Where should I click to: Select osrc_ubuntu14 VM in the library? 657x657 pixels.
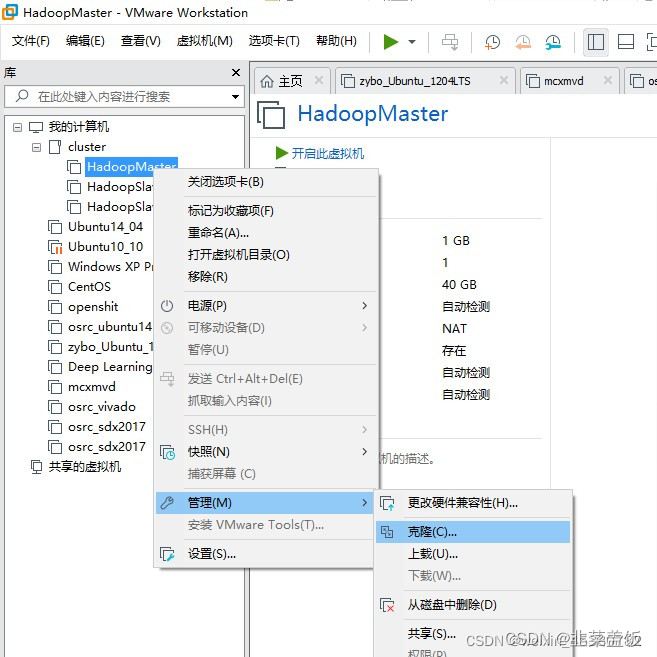pyautogui.click(x=110, y=327)
